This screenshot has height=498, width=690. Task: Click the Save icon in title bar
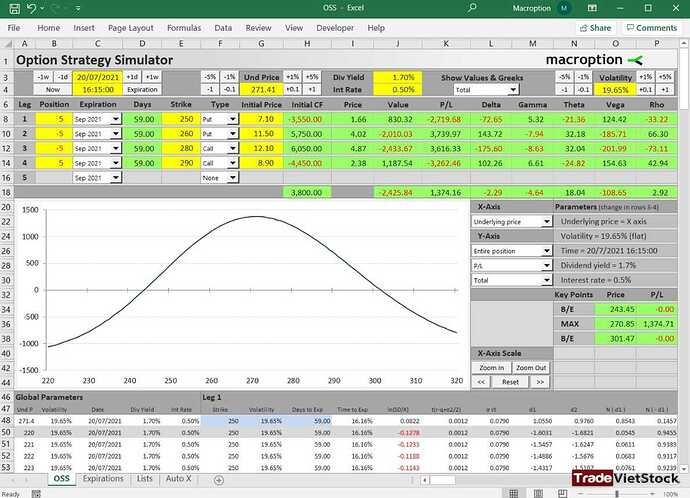click(15, 8)
